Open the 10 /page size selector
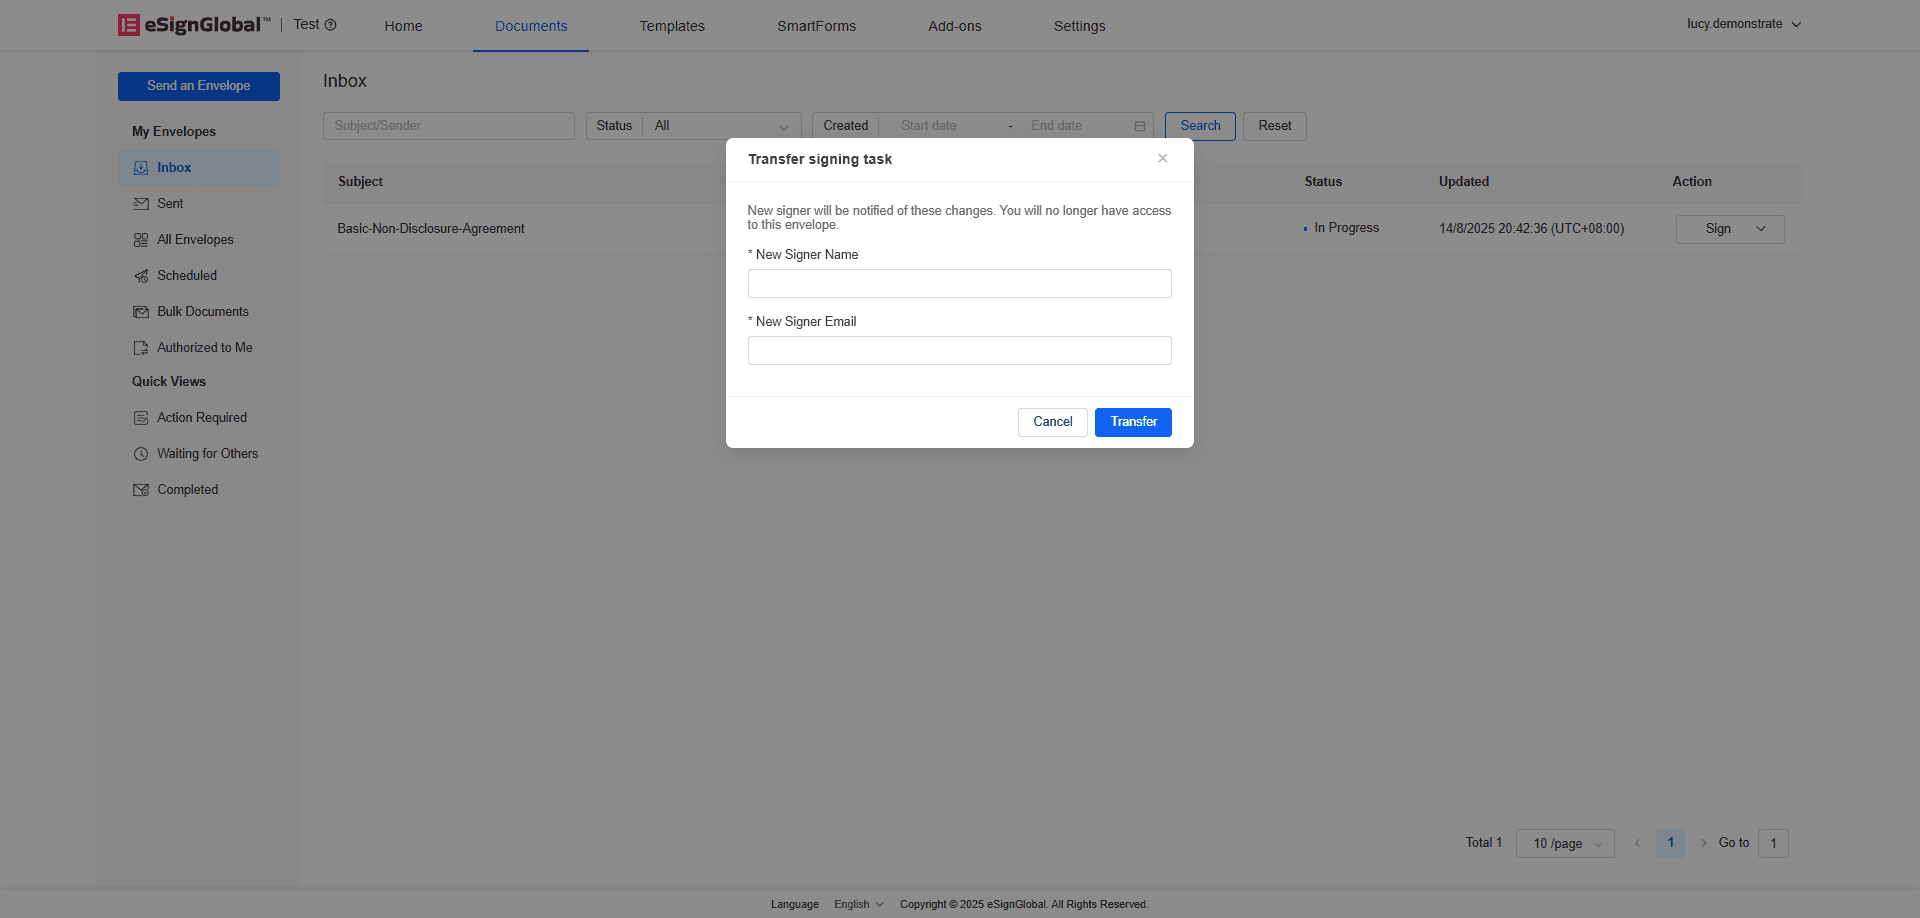 click(1565, 843)
